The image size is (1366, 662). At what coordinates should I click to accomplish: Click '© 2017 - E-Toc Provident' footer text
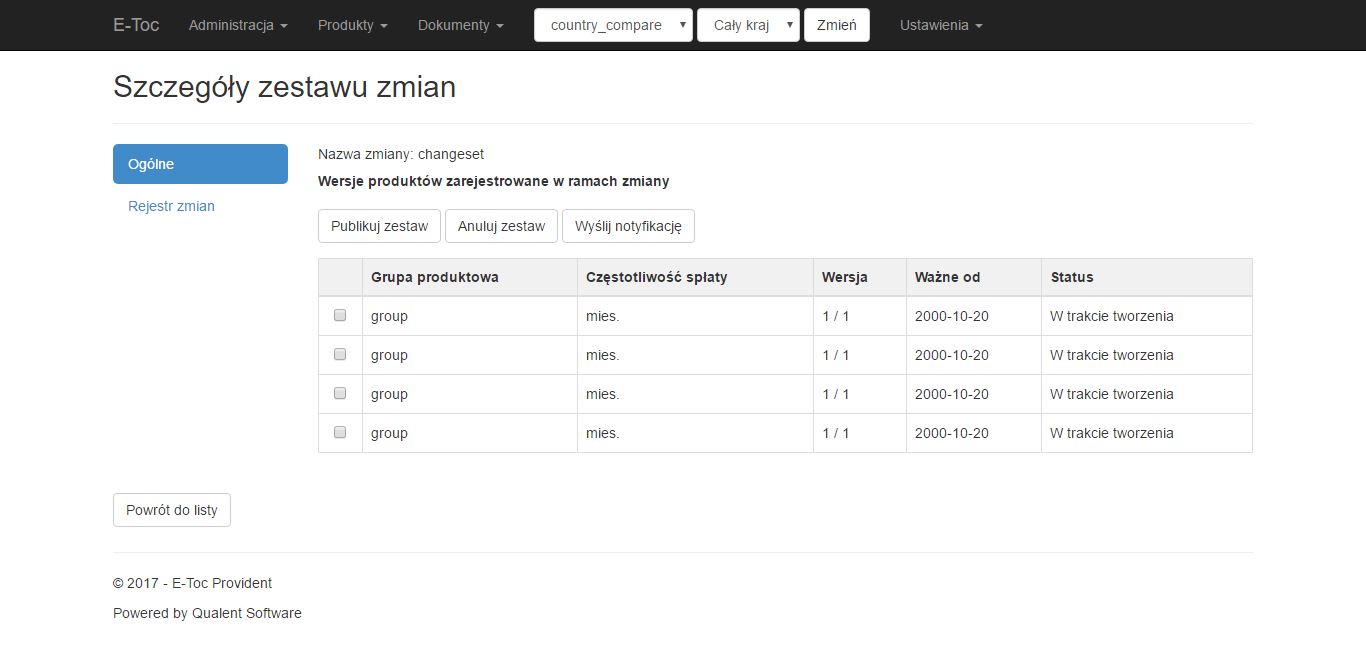(x=193, y=583)
